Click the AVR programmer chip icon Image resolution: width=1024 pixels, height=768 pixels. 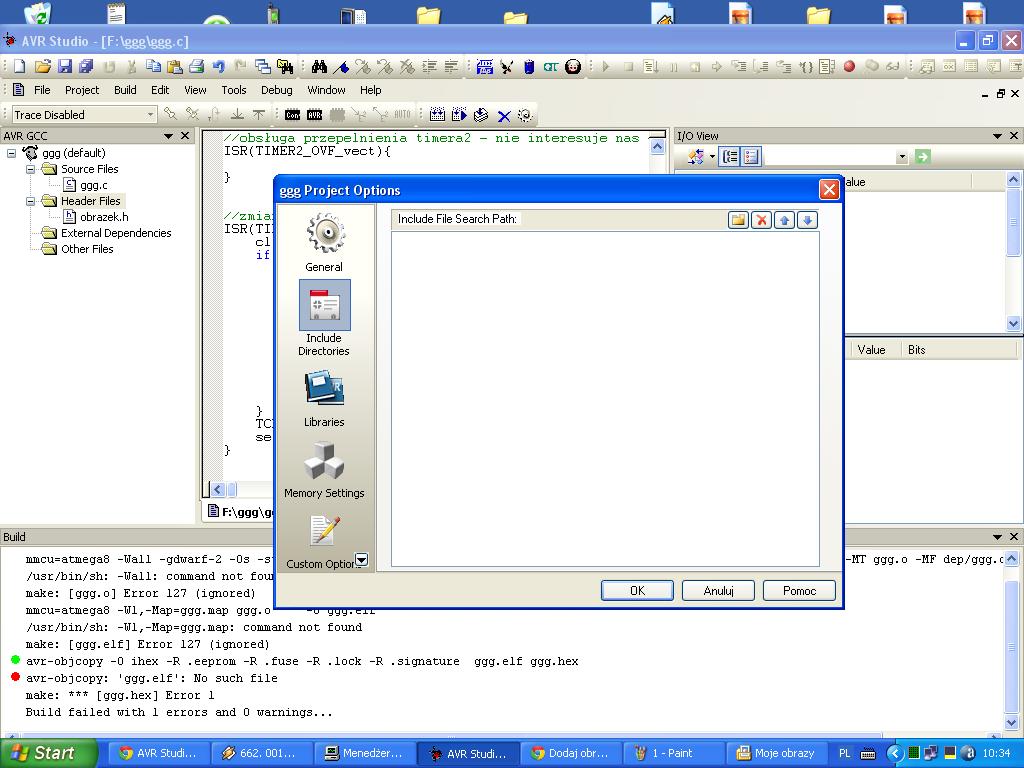315,115
